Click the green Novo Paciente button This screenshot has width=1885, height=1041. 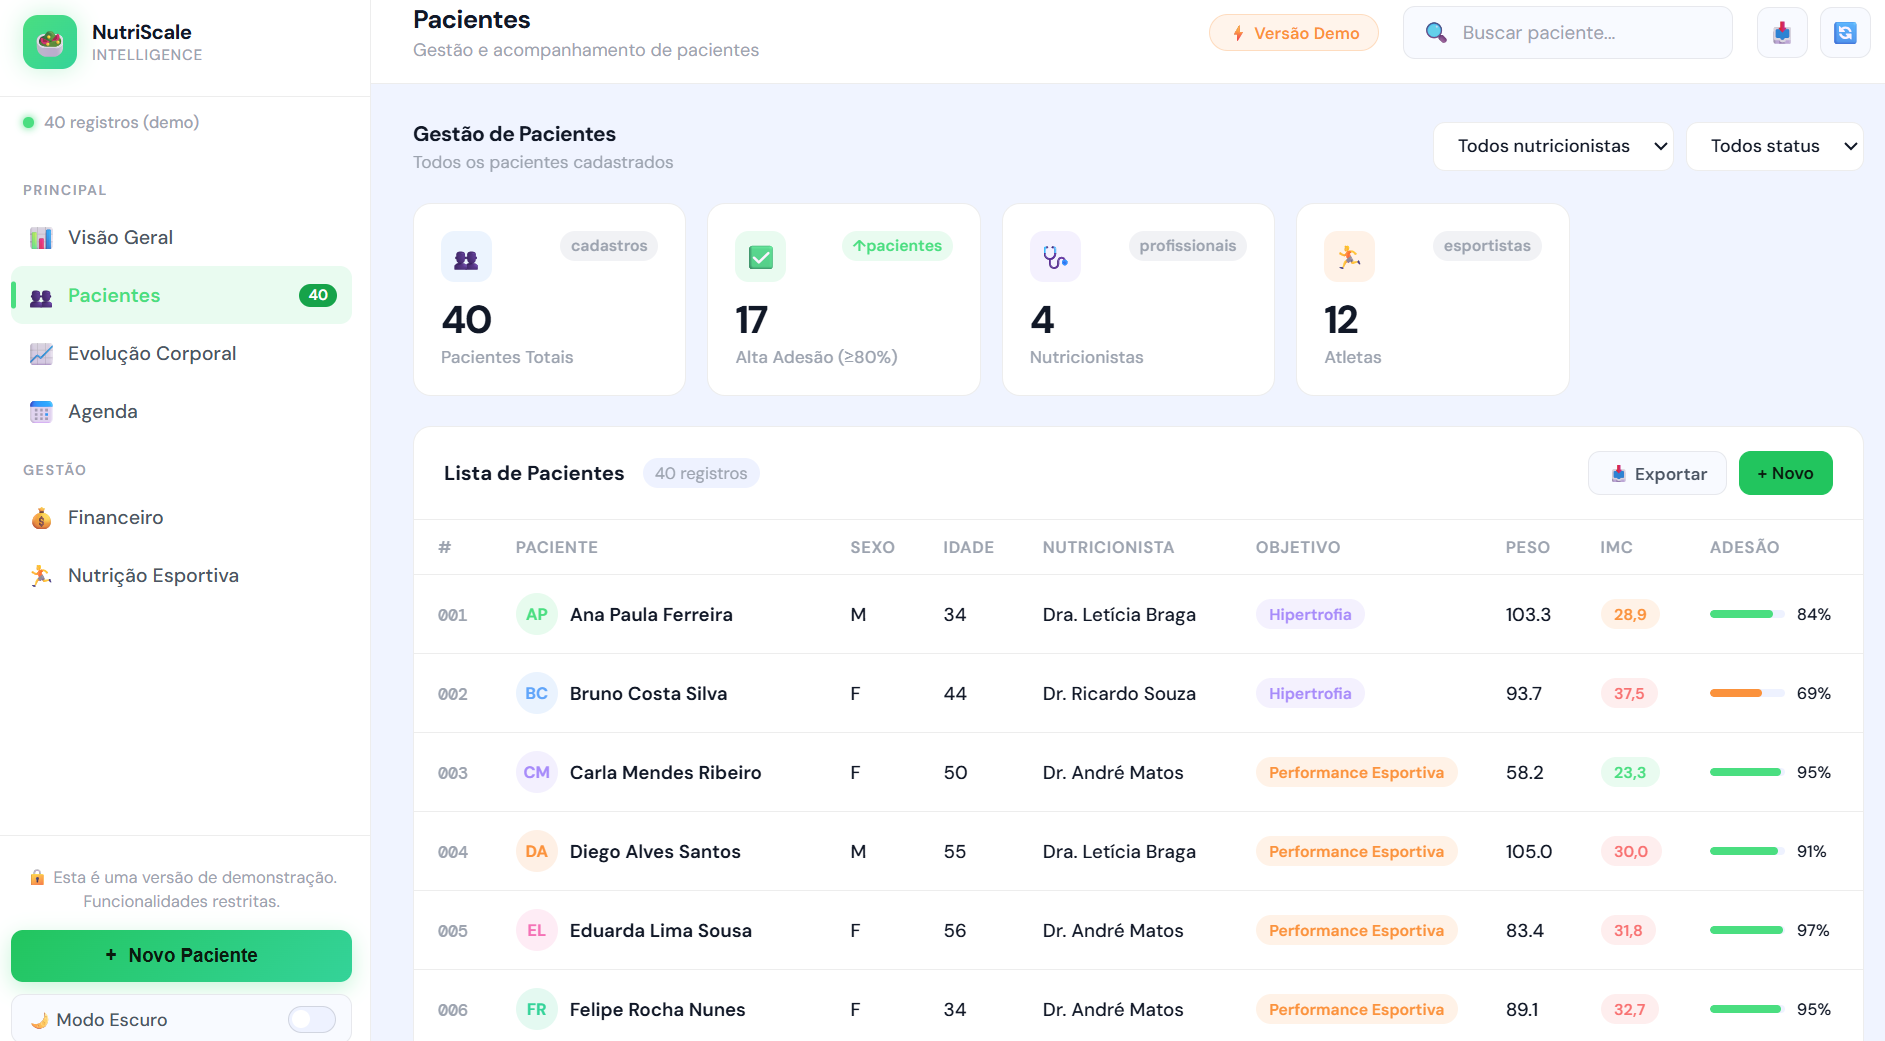[x=181, y=955]
